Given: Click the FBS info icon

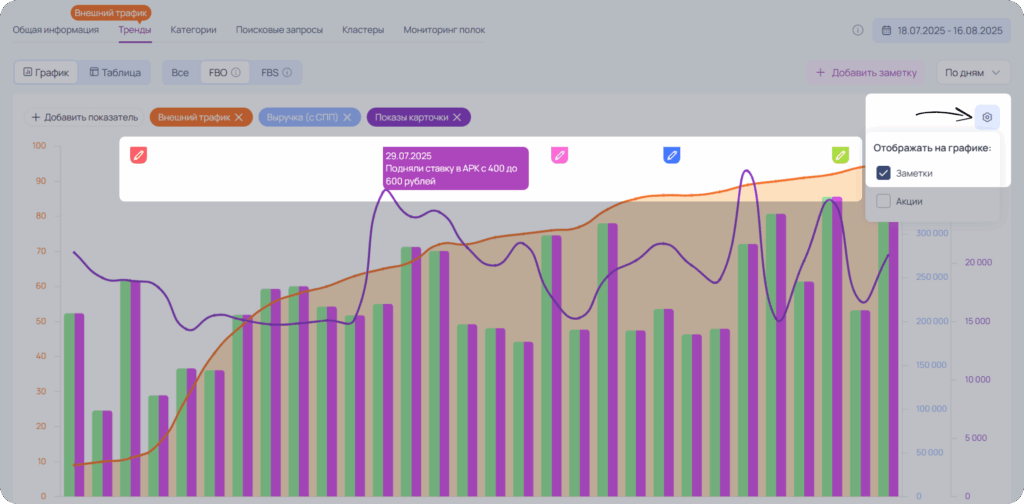Looking at the screenshot, I should tap(287, 72).
